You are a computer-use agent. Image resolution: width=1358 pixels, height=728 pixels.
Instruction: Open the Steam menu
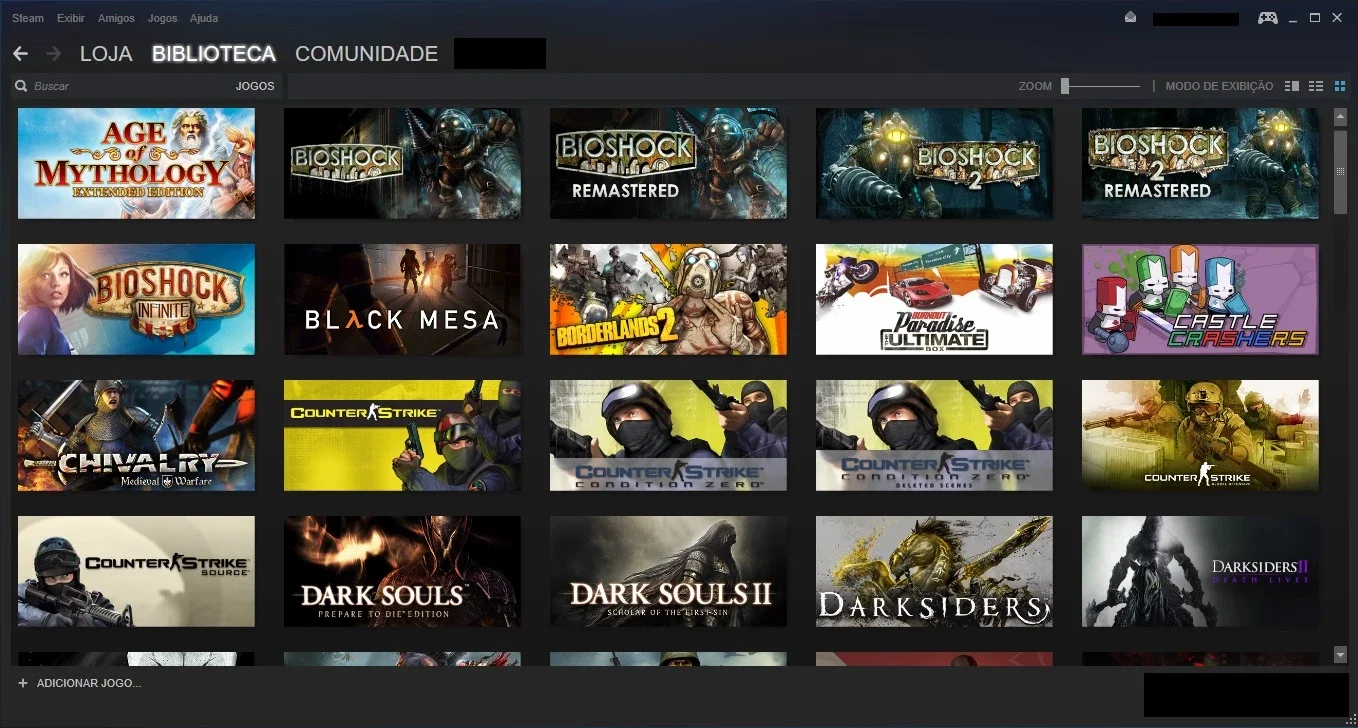coord(28,18)
